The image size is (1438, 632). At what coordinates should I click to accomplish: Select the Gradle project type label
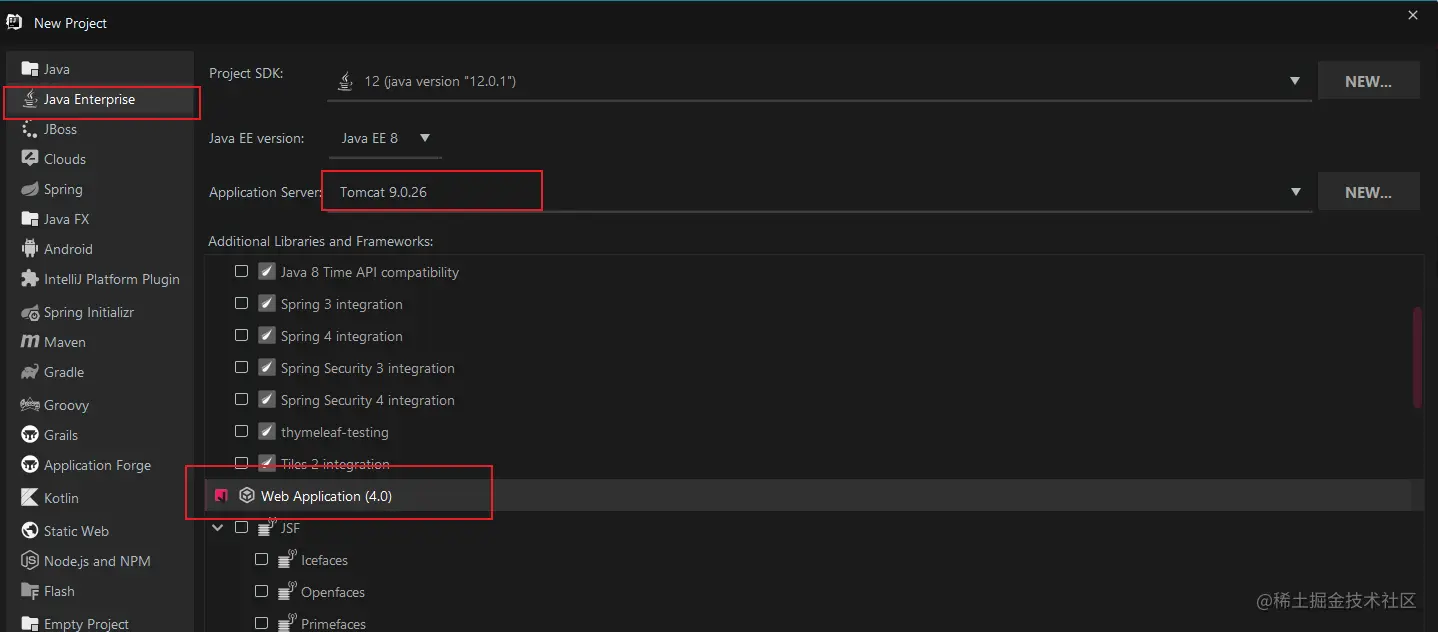pos(64,372)
